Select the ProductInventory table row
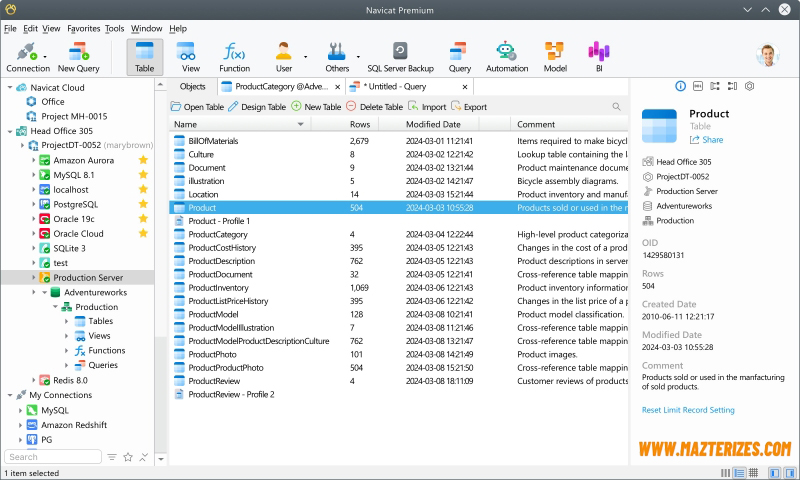 (398, 288)
